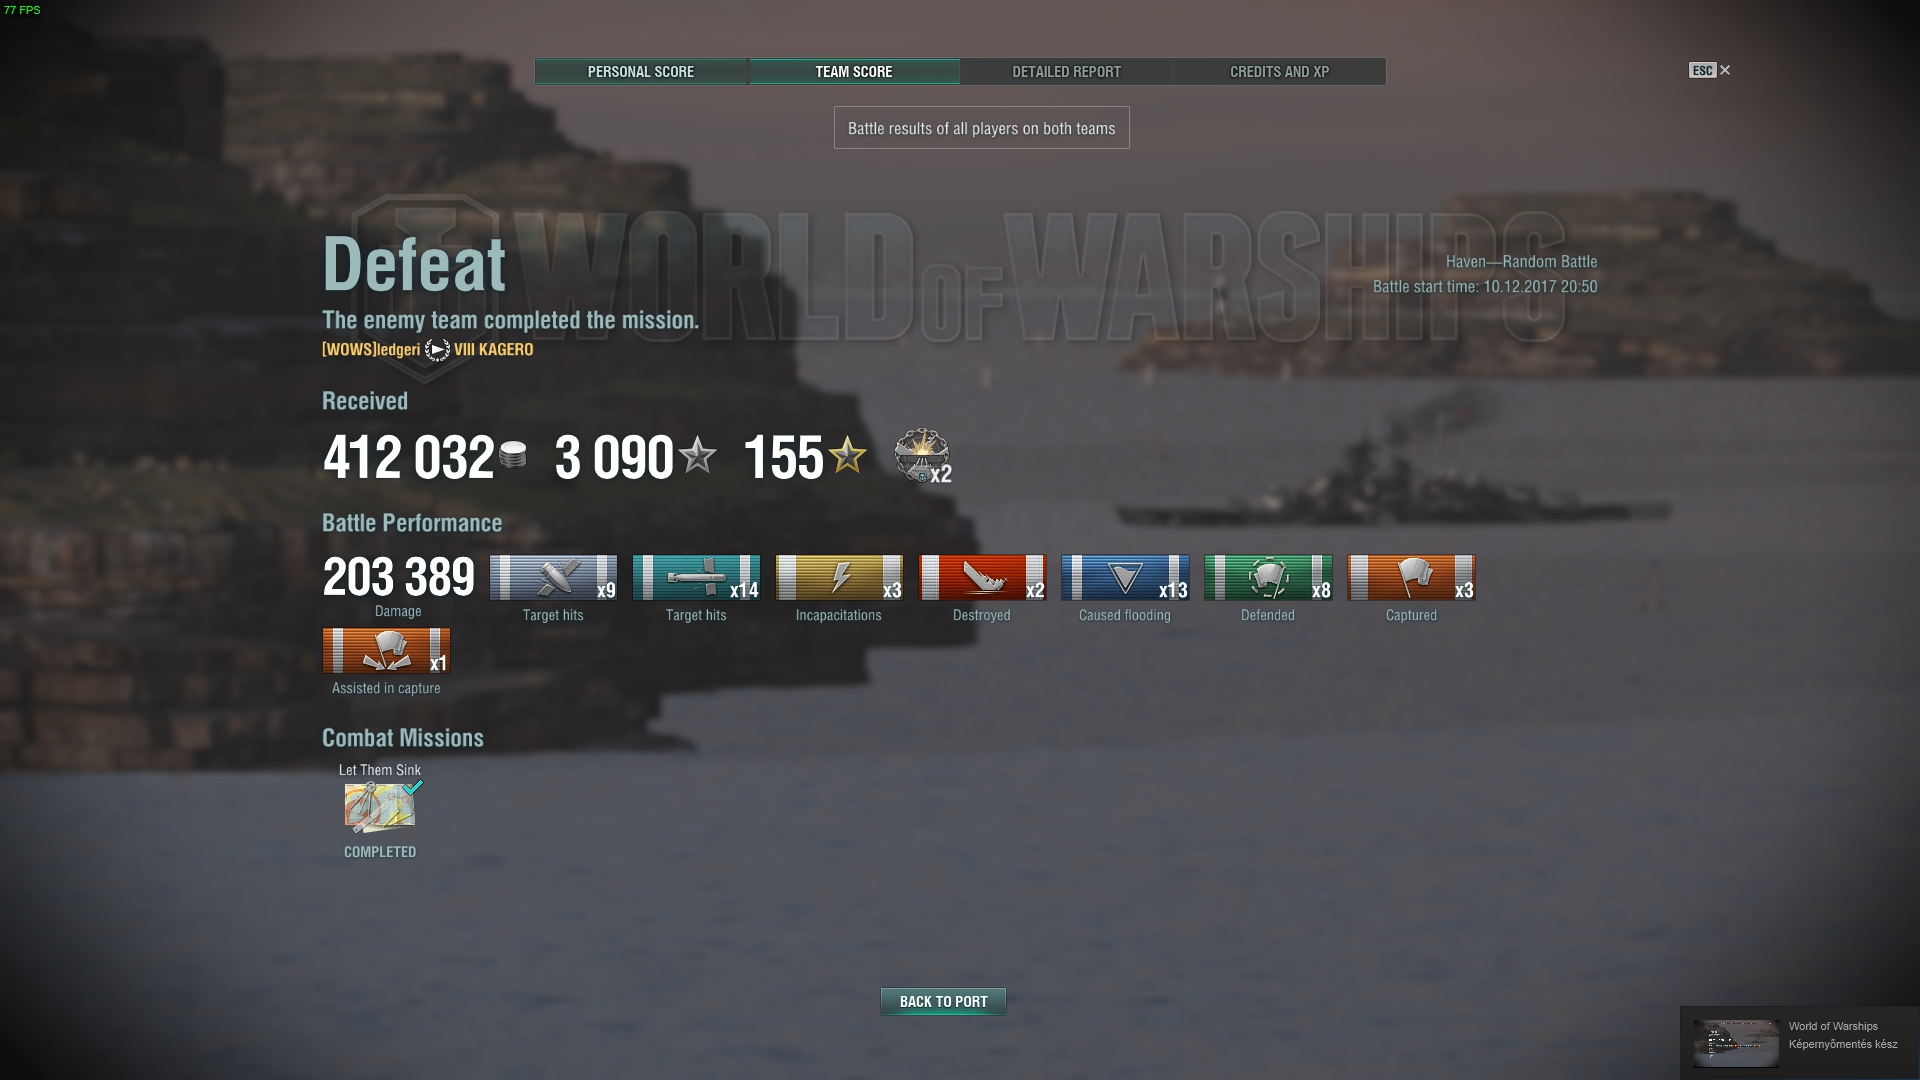Image resolution: width=1920 pixels, height=1080 pixels.
Task: Open the screenshot saved notification thumbnail
Action: 1736,1043
